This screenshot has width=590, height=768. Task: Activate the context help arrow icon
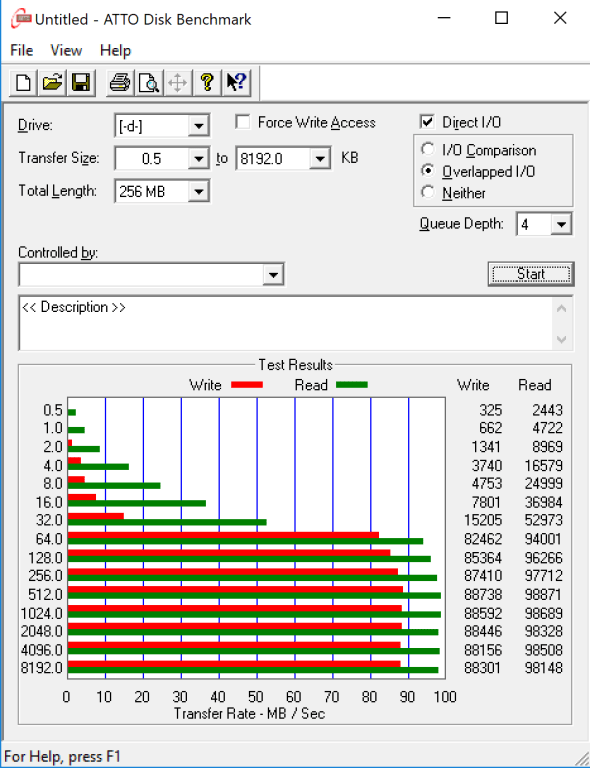(x=236, y=82)
